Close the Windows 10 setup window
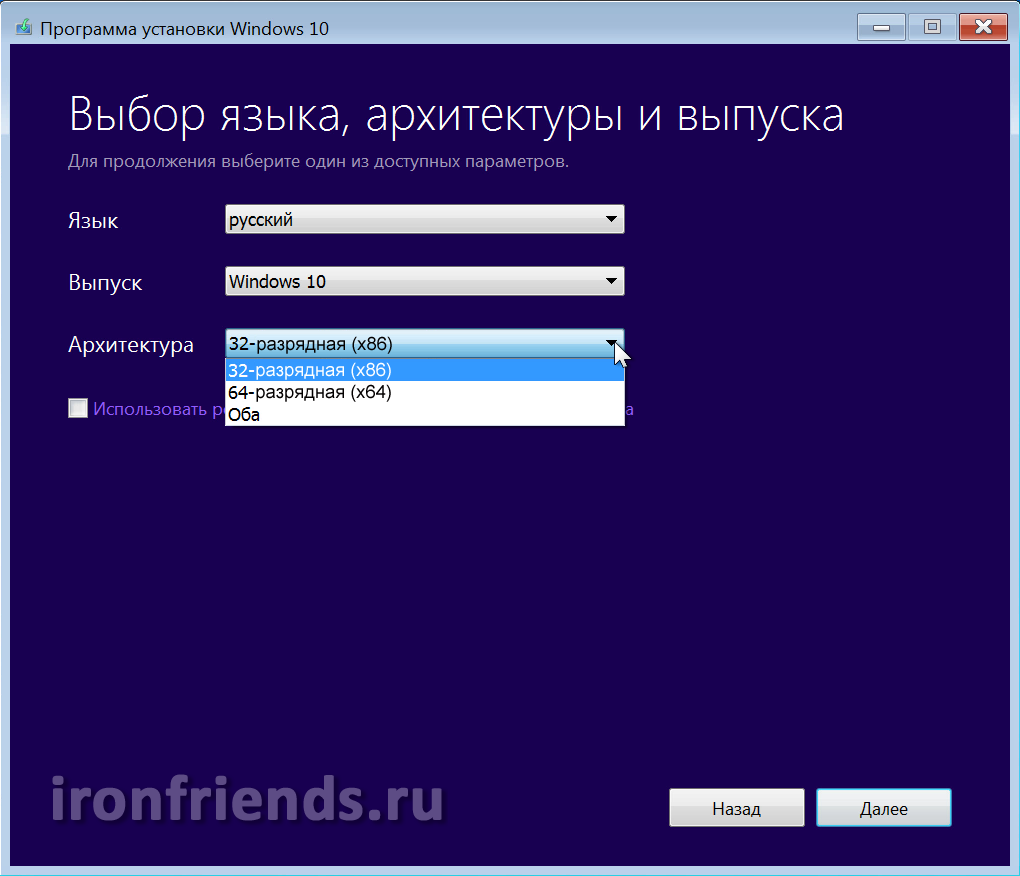 point(982,27)
